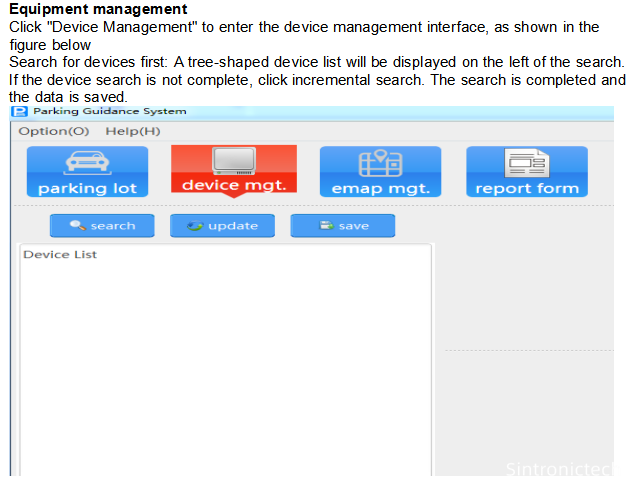Go to the emap mgt. label
Screen dimensions: 639x491
pyautogui.click(x=380, y=188)
